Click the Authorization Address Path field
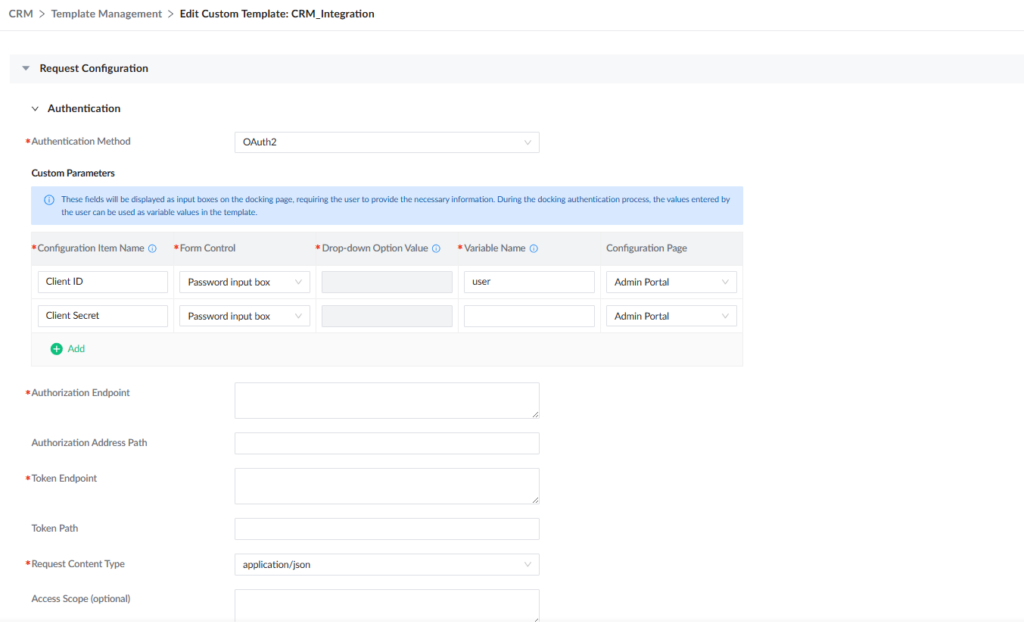The height and width of the screenshot is (624, 1024). click(x=387, y=443)
